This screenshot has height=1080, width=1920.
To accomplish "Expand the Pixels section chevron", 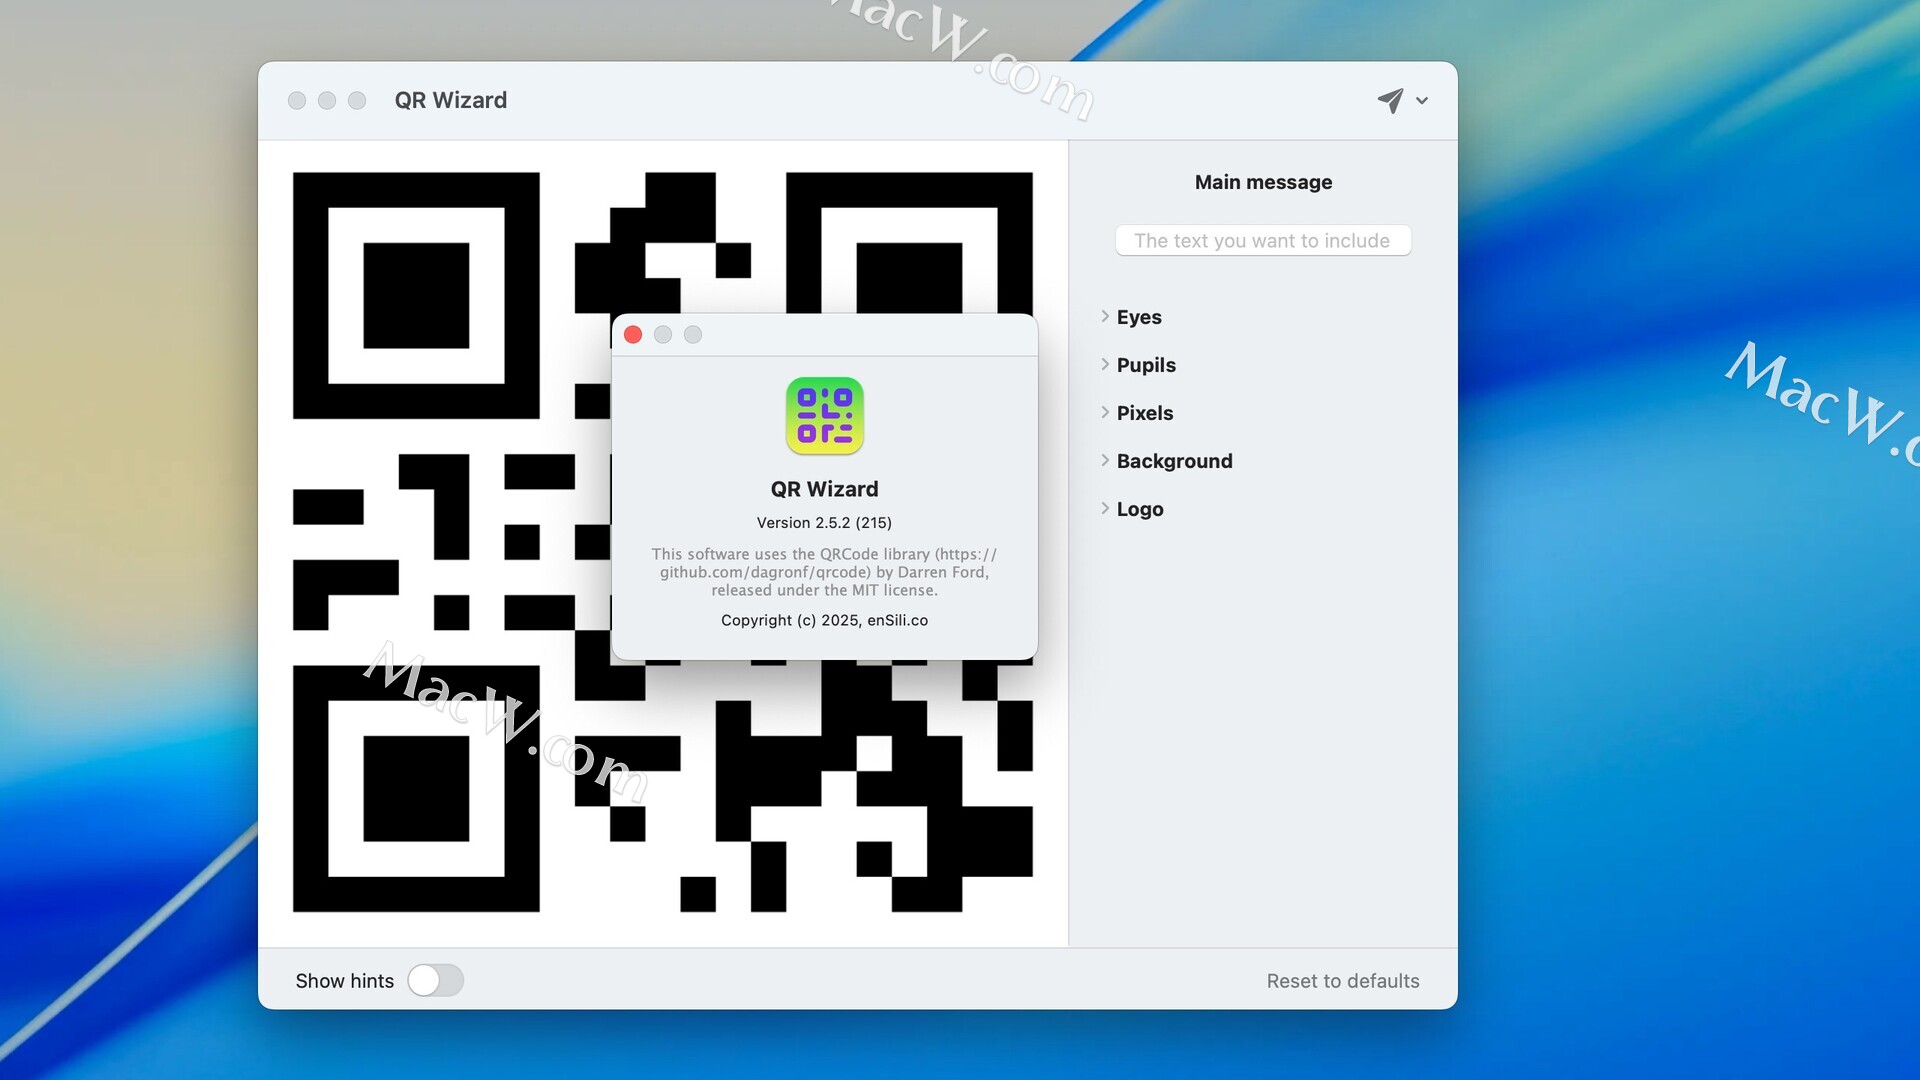I will (x=1105, y=413).
